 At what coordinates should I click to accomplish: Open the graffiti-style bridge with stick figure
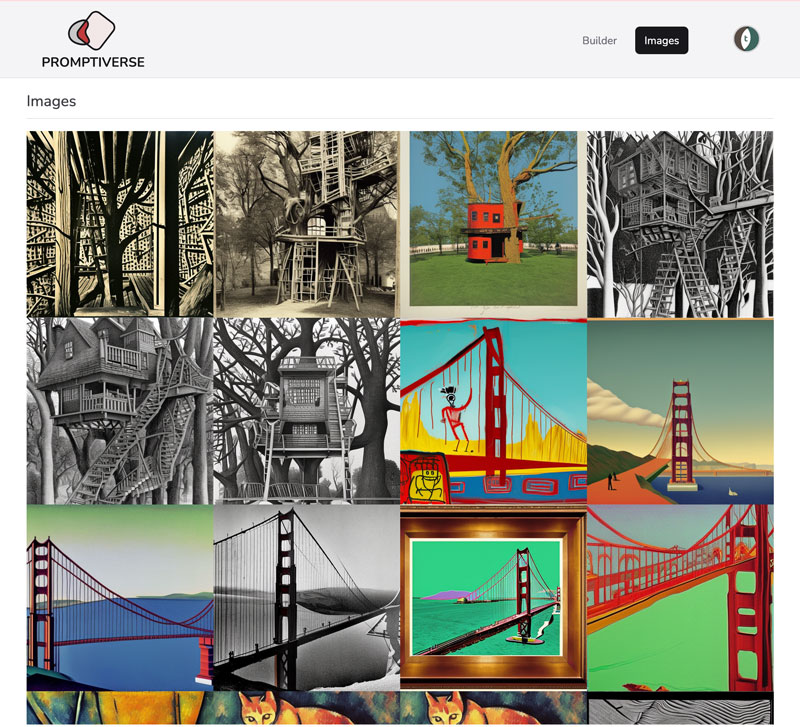coord(493,411)
